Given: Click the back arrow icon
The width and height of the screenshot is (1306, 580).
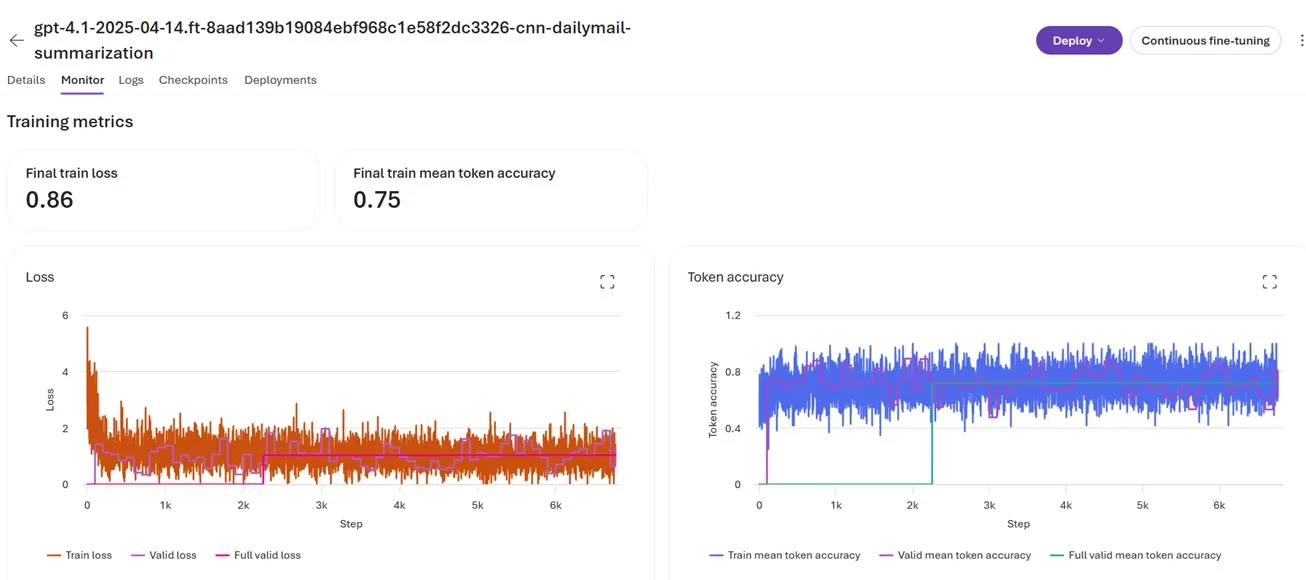Looking at the screenshot, I should pyautogui.click(x=16, y=41).
